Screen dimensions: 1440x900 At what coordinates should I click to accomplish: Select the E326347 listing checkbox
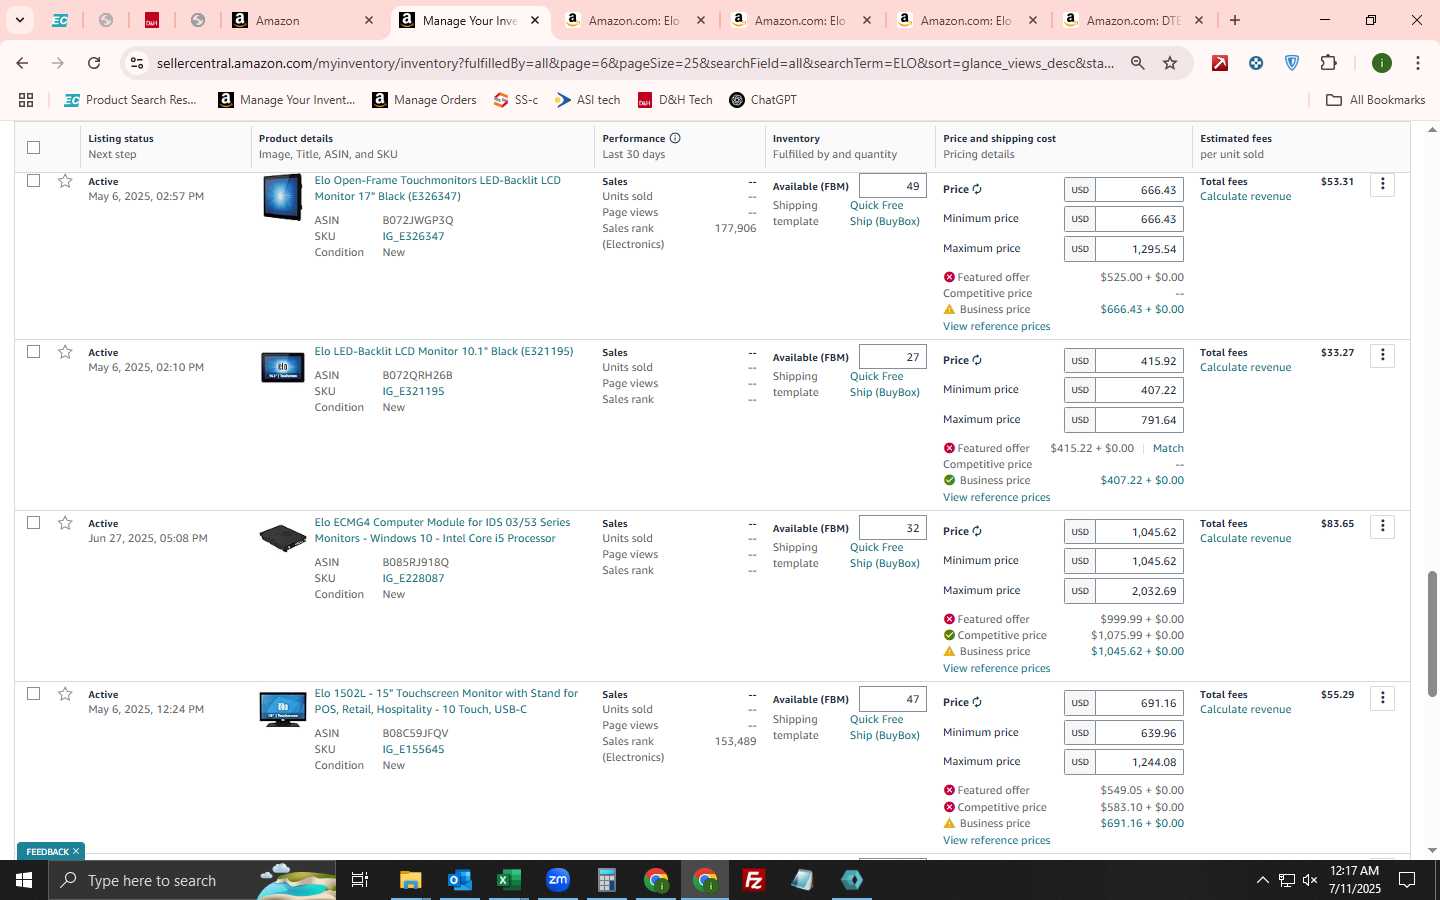point(33,181)
